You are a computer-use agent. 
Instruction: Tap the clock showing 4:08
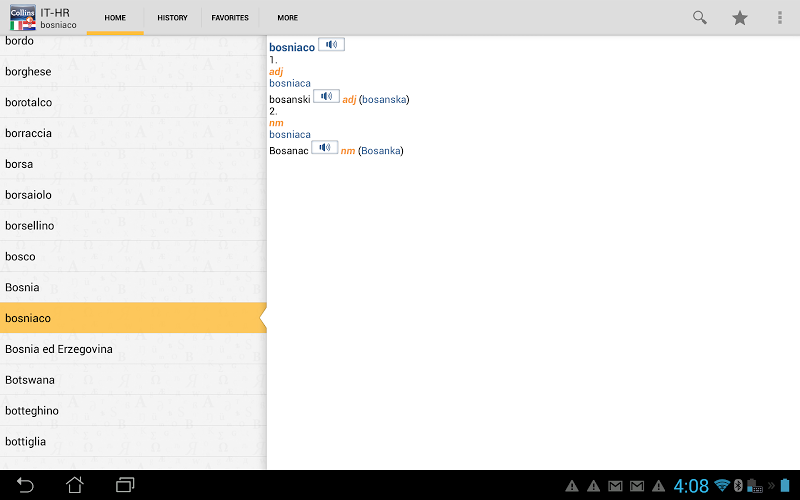point(691,486)
